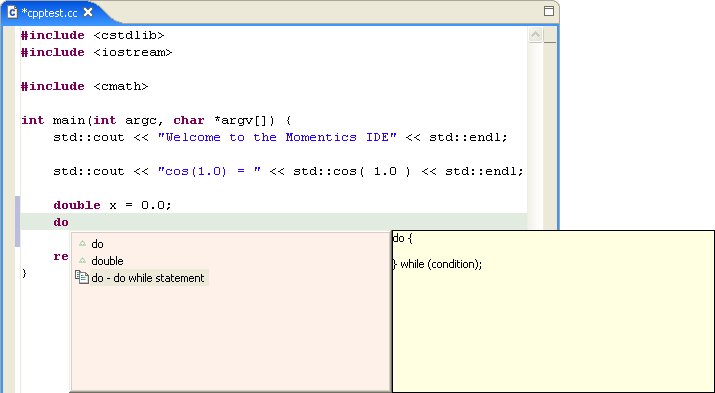Viewport: 715px width, 393px height.
Task: Close the cpptest.cc editor tab
Action: pyautogui.click(x=88, y=12)
